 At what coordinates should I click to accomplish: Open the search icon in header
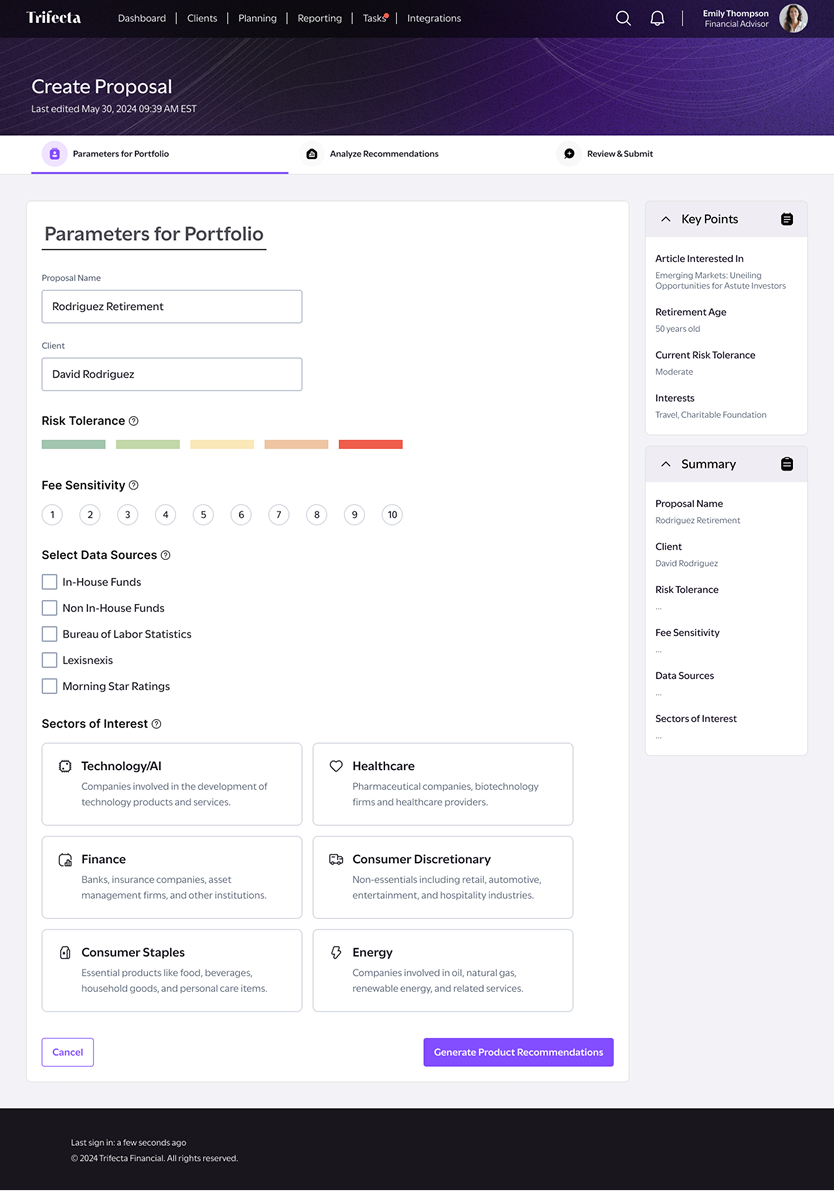pyautogui.click(x=623, y=18)
